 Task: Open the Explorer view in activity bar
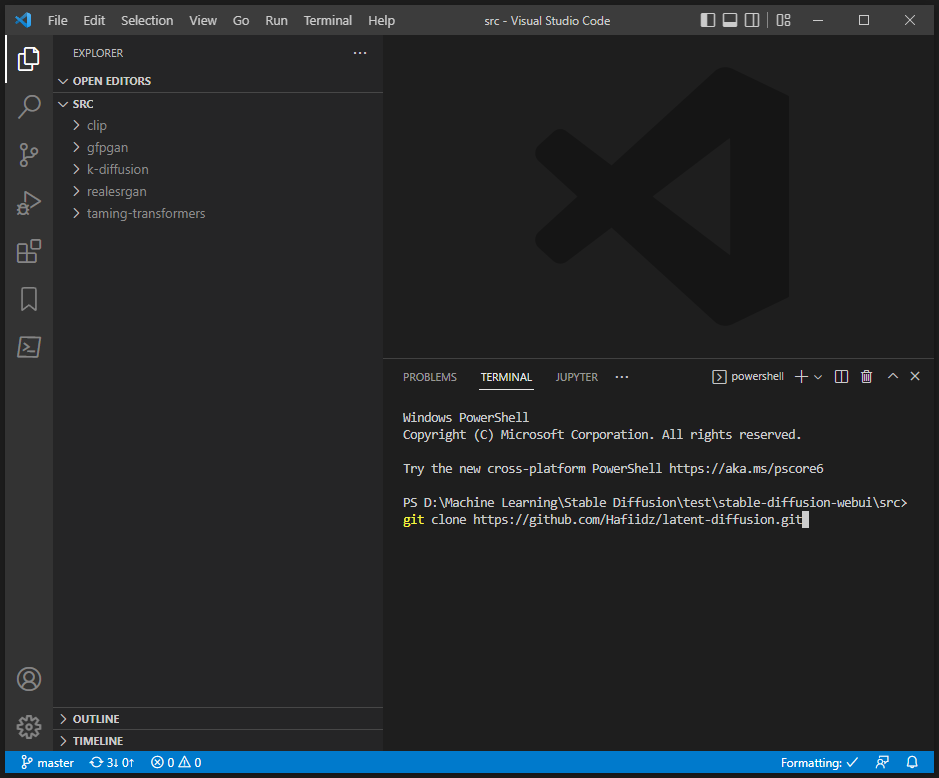tap(28, 59)
